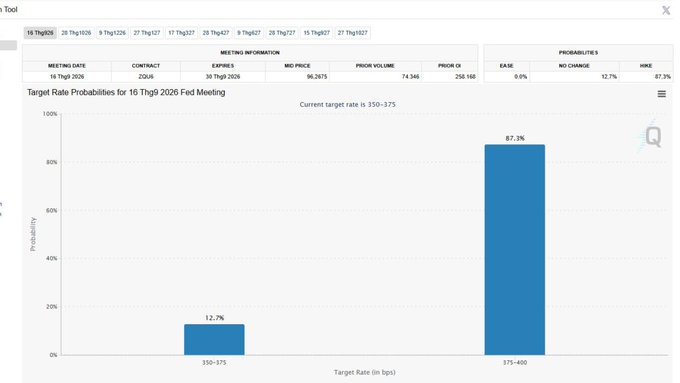Switch to the 28 Thg1026 meeting tab
This screenshot has width=680, height=383.
point(76,33)
